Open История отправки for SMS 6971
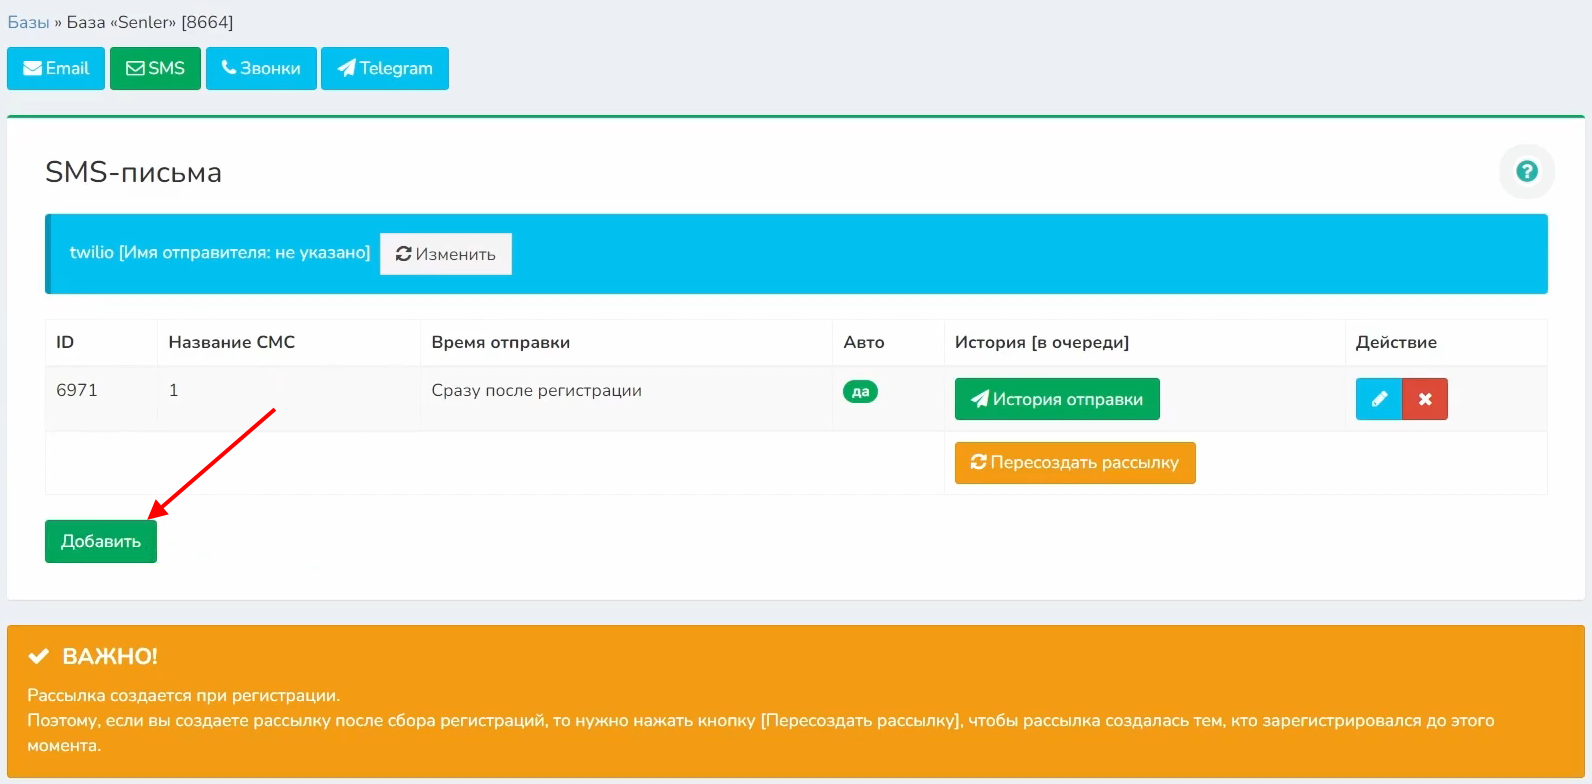This screenshot has width=1592, height=784. tap(1057, 399)
